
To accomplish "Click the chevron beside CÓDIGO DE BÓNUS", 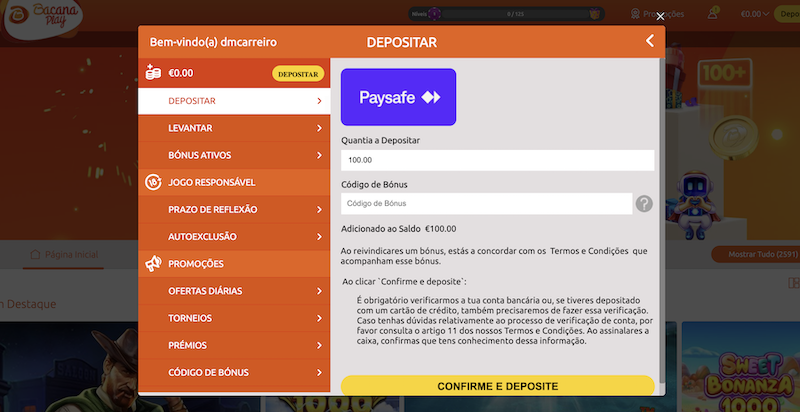I will [319, 372].
